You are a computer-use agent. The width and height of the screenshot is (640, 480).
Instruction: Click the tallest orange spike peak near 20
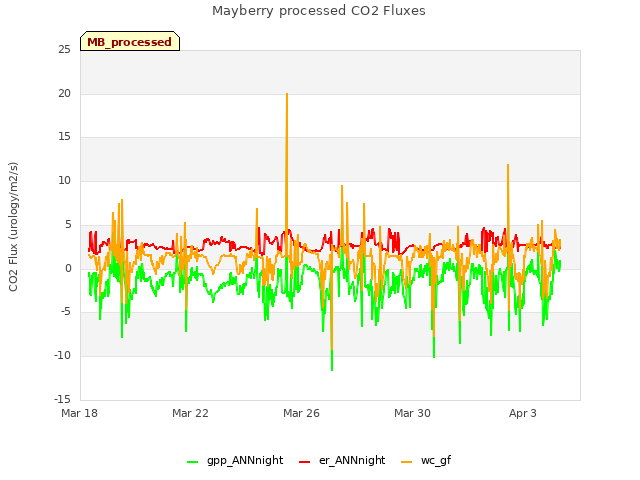click(287, 94)
